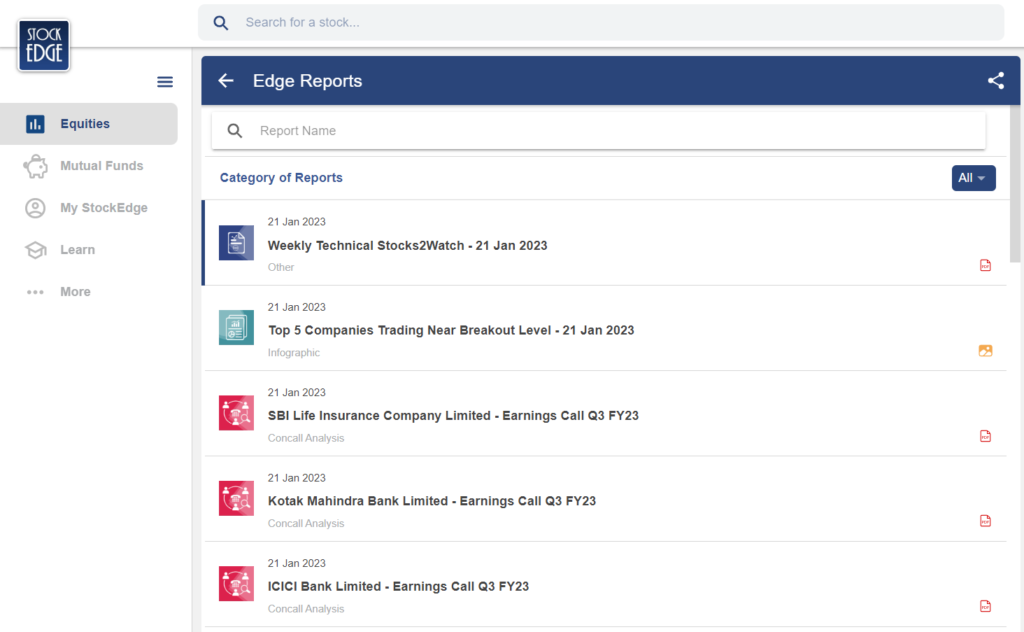Screen dimensions: 1024x632
Task: Click the Equities bar chart icon
Action: (35, 123)
